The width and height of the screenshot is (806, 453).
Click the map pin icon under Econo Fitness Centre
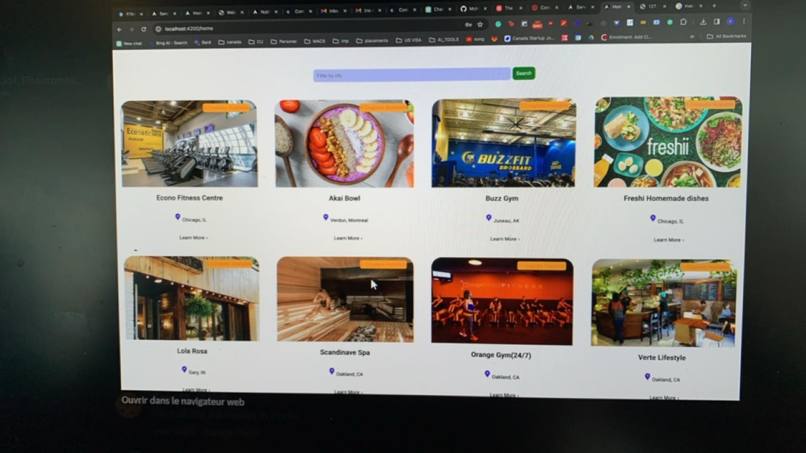point(178,217)
